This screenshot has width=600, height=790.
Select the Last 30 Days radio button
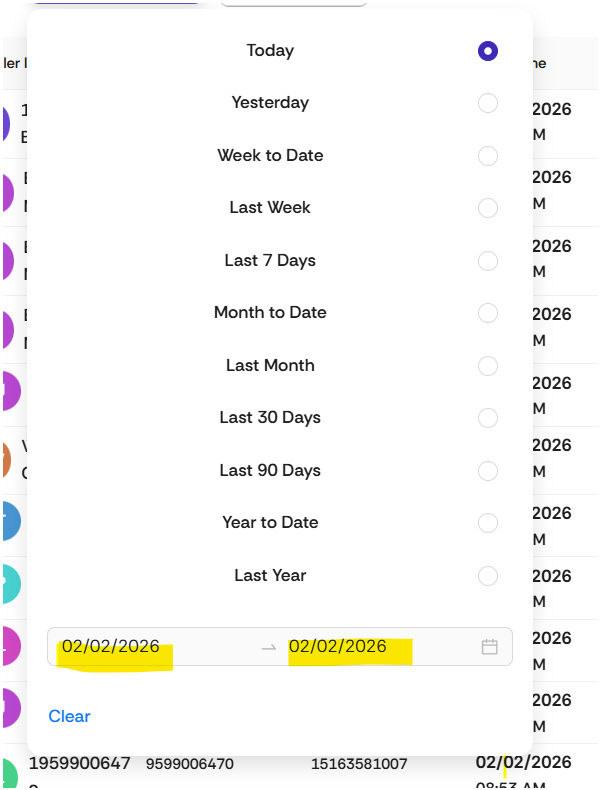pos(488,418)
